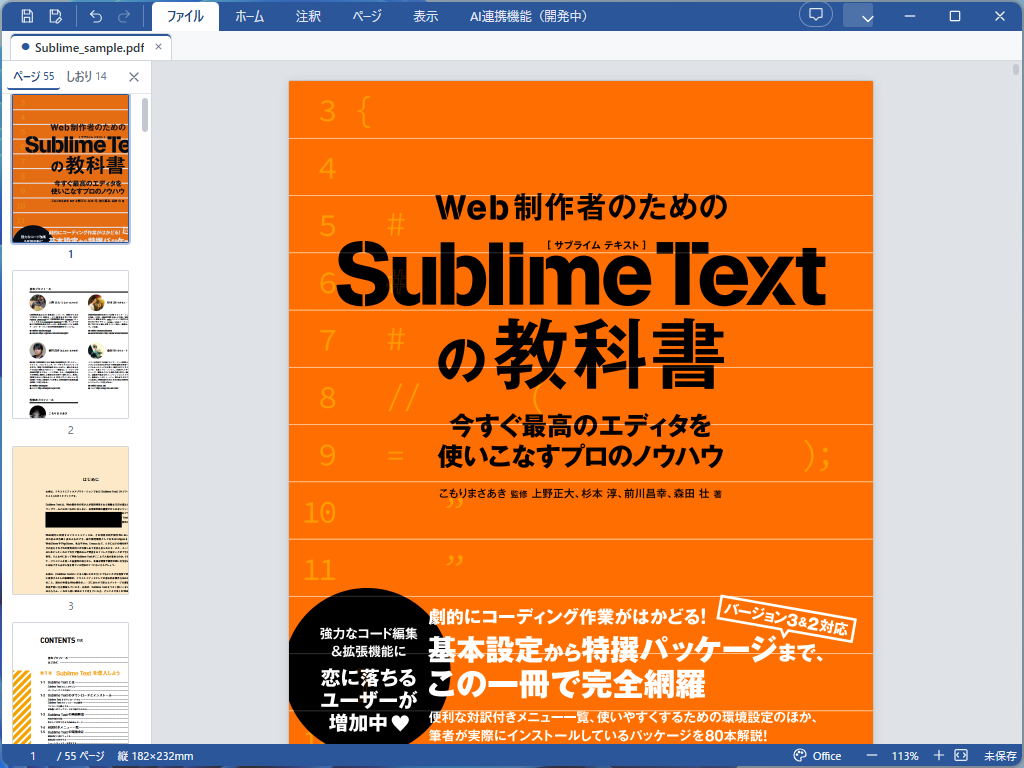Open the 注釈 tab
This screenshot has width=1024, height=768.
[308, 16]
